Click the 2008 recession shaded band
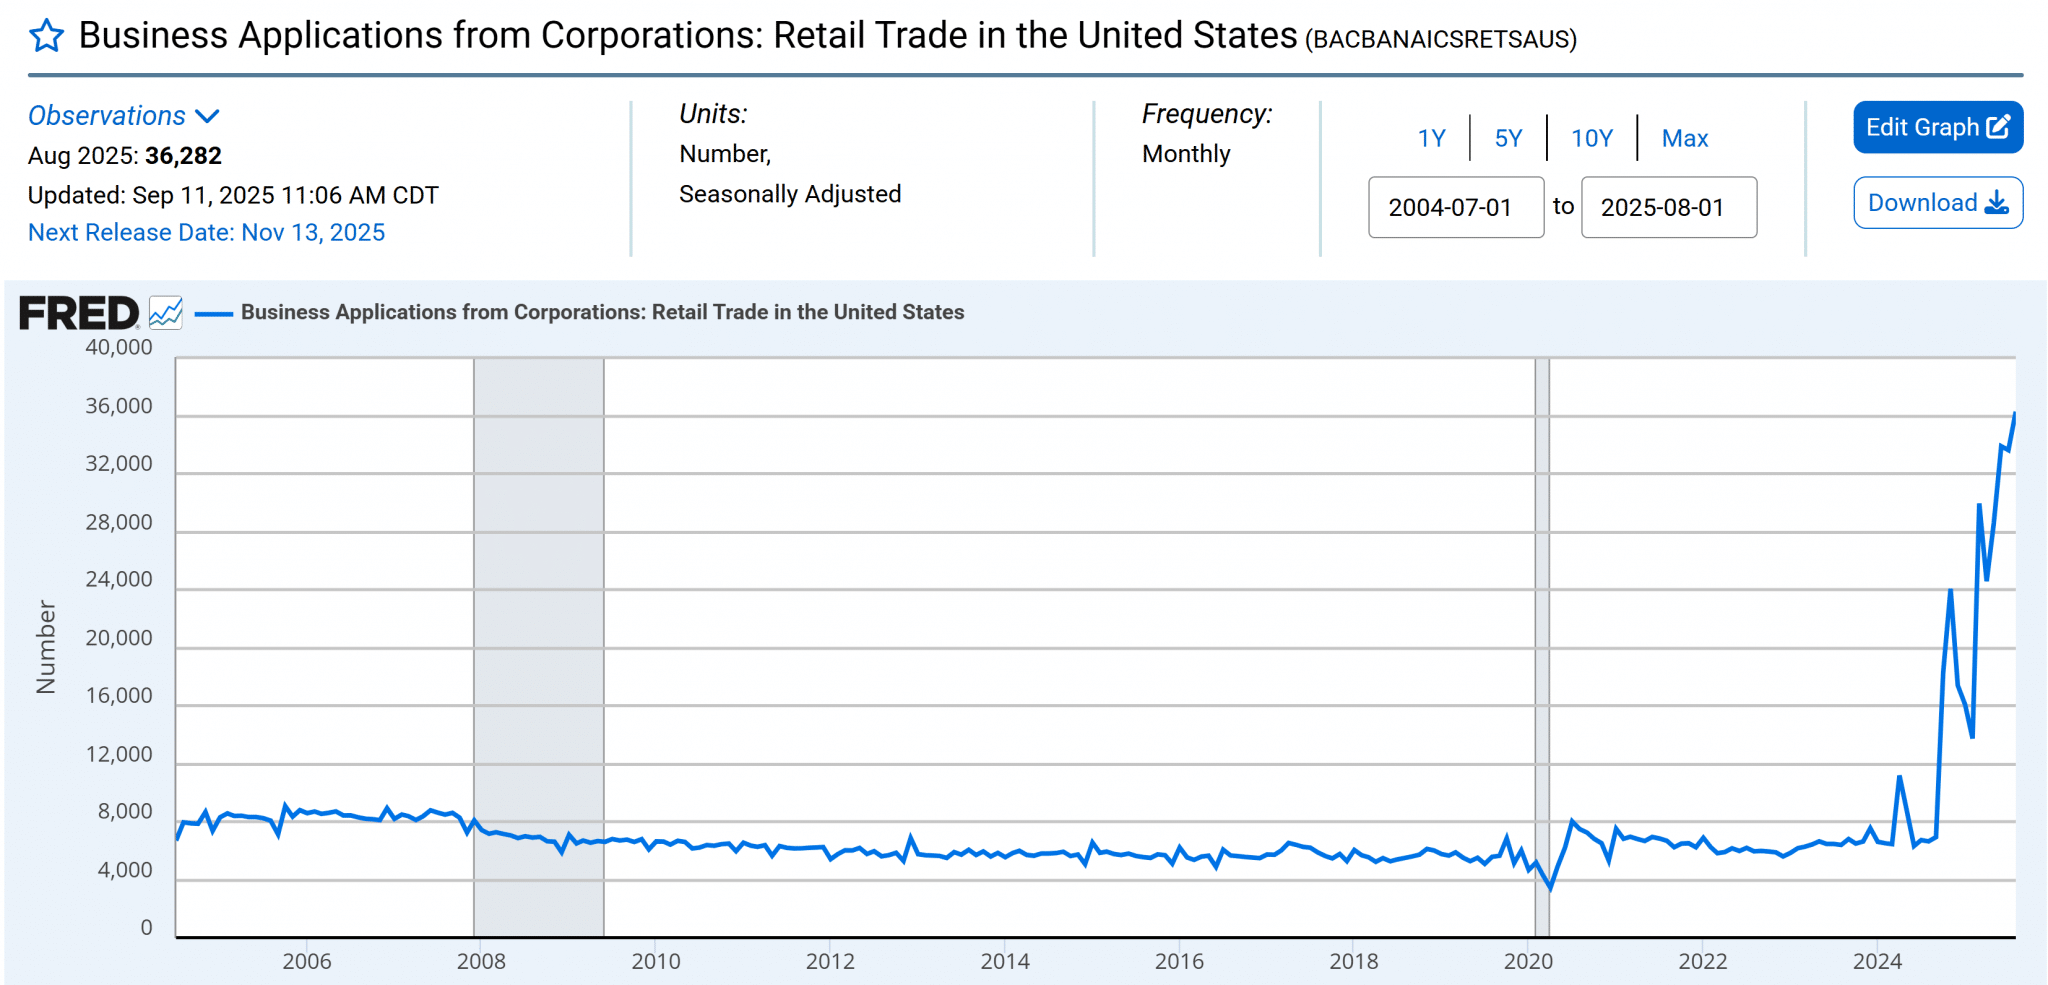 (538, 600)
